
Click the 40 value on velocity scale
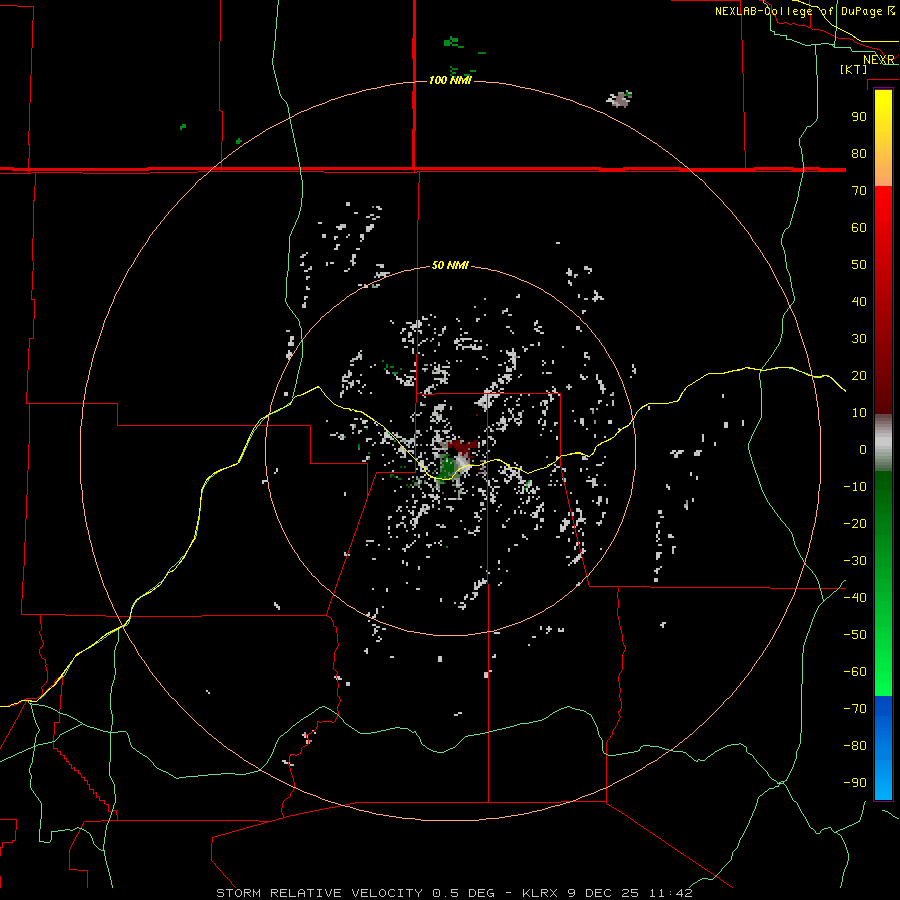(859, 301)
